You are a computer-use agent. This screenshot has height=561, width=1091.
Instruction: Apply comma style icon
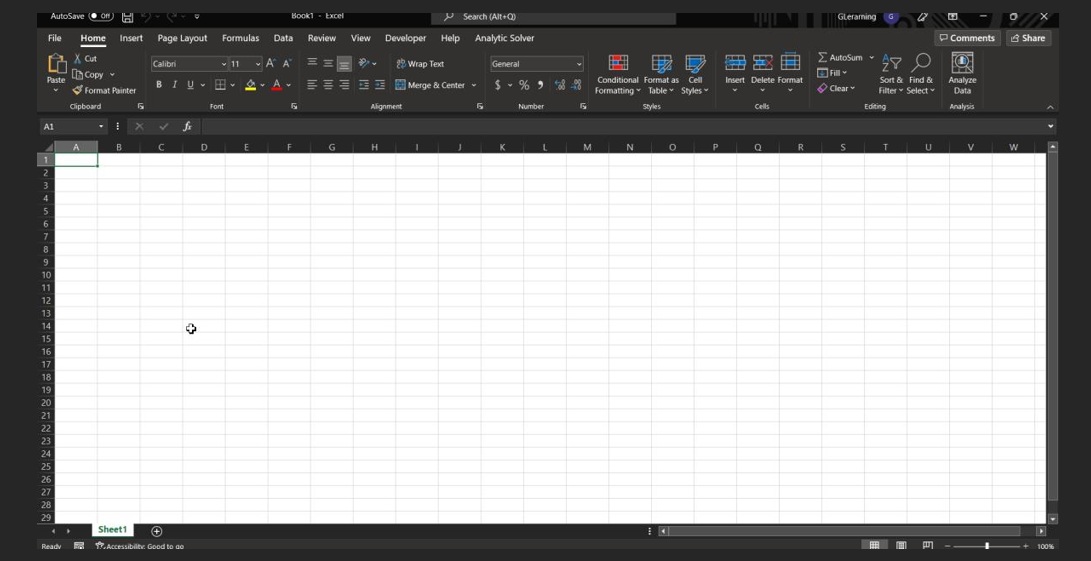(x=541, y=85)
